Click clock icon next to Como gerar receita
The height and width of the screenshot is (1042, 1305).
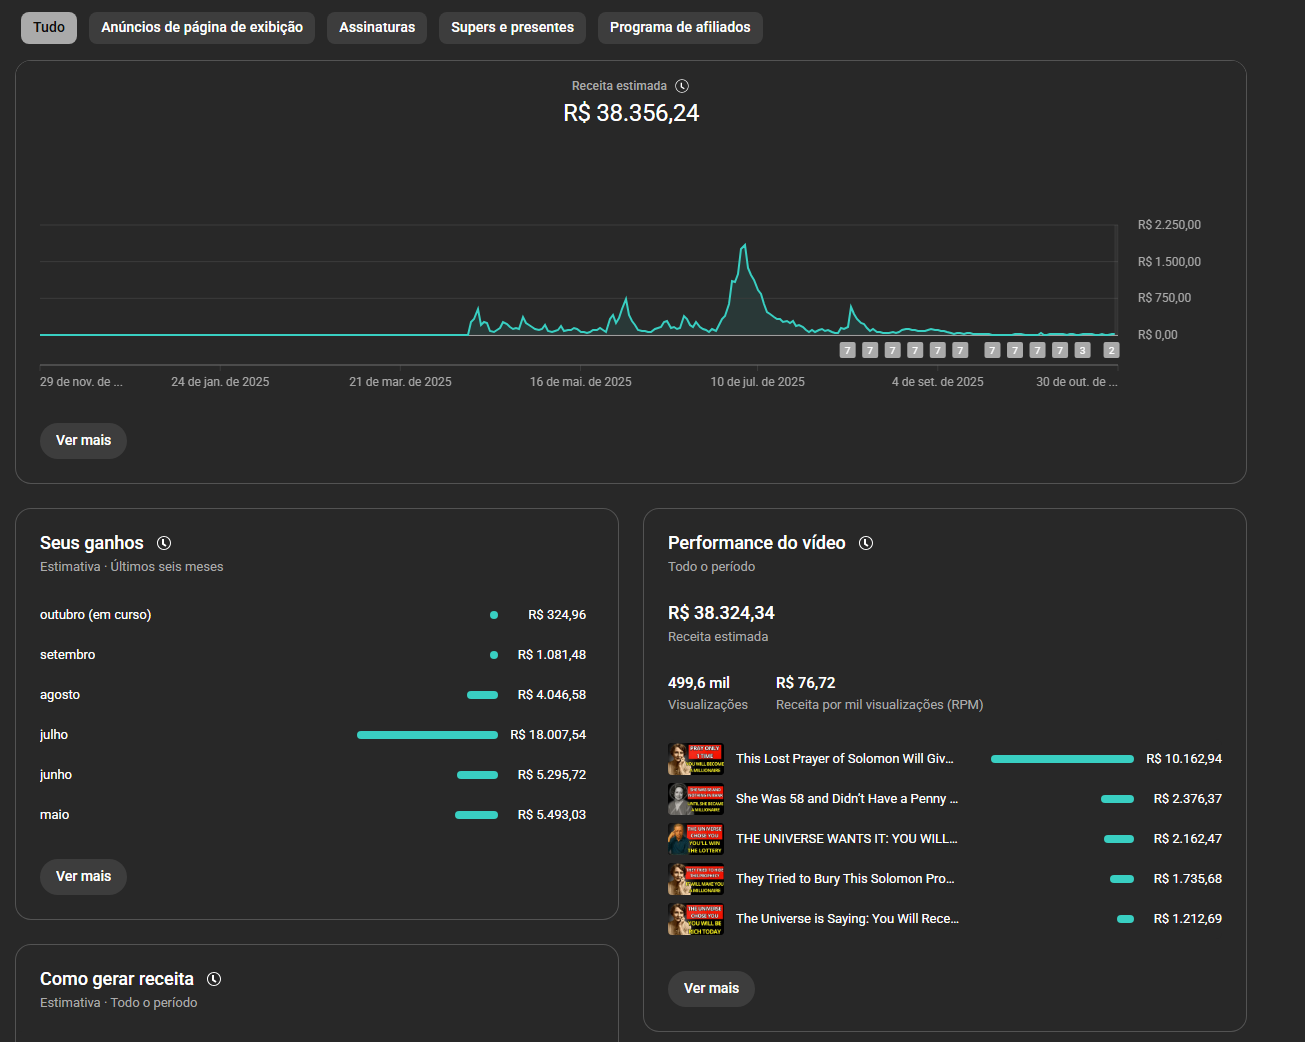pyautogui.click(x=214, y=979)
